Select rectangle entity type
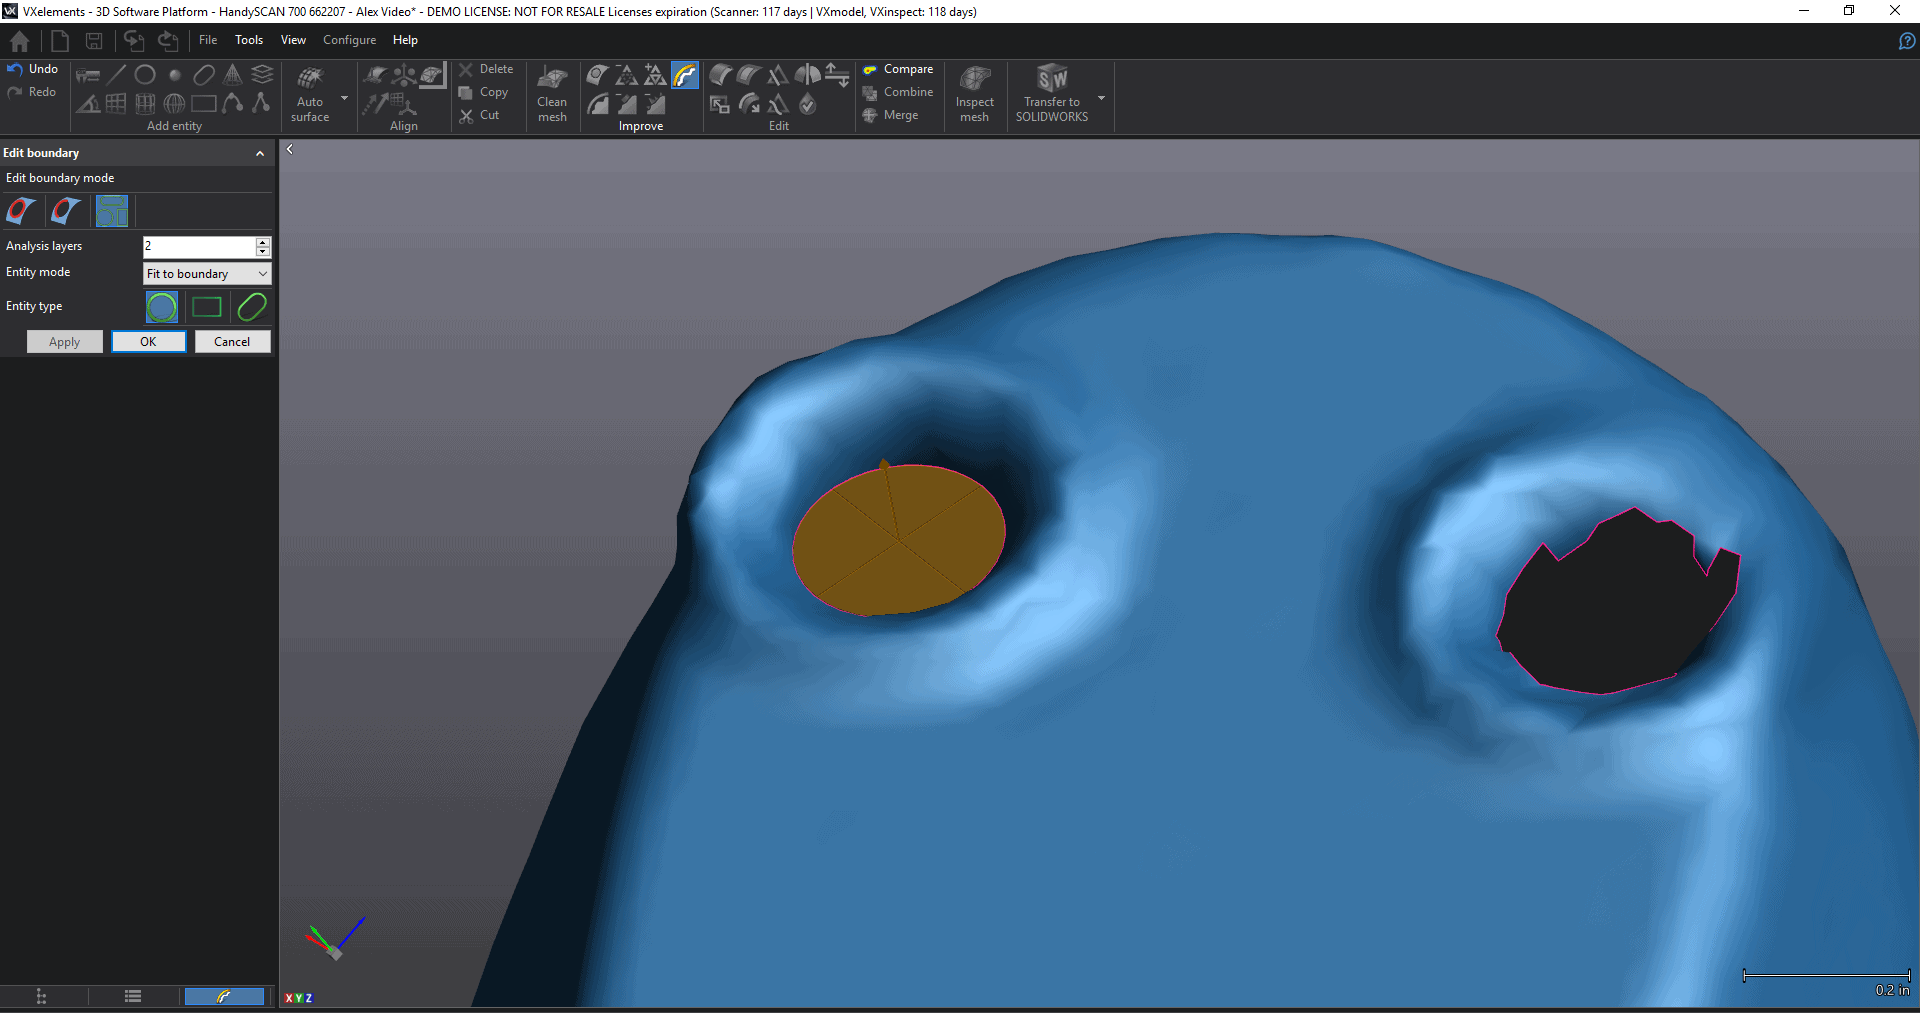Image resolution: width=1920 pixels, height=1013 pixels. [207, 307]
